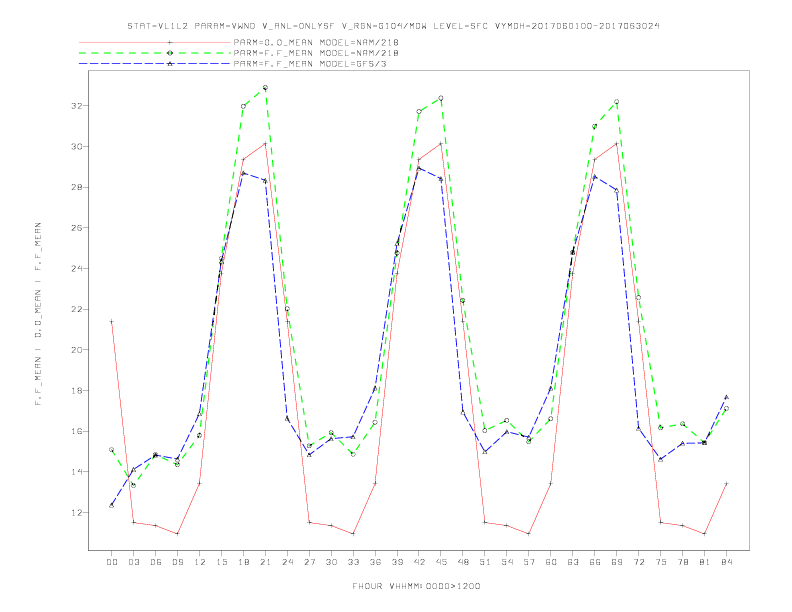Click green circle peak marker at hour 45
Image resolution: width=792 pixels, height=612 pixels.
(x=441, y=98)
